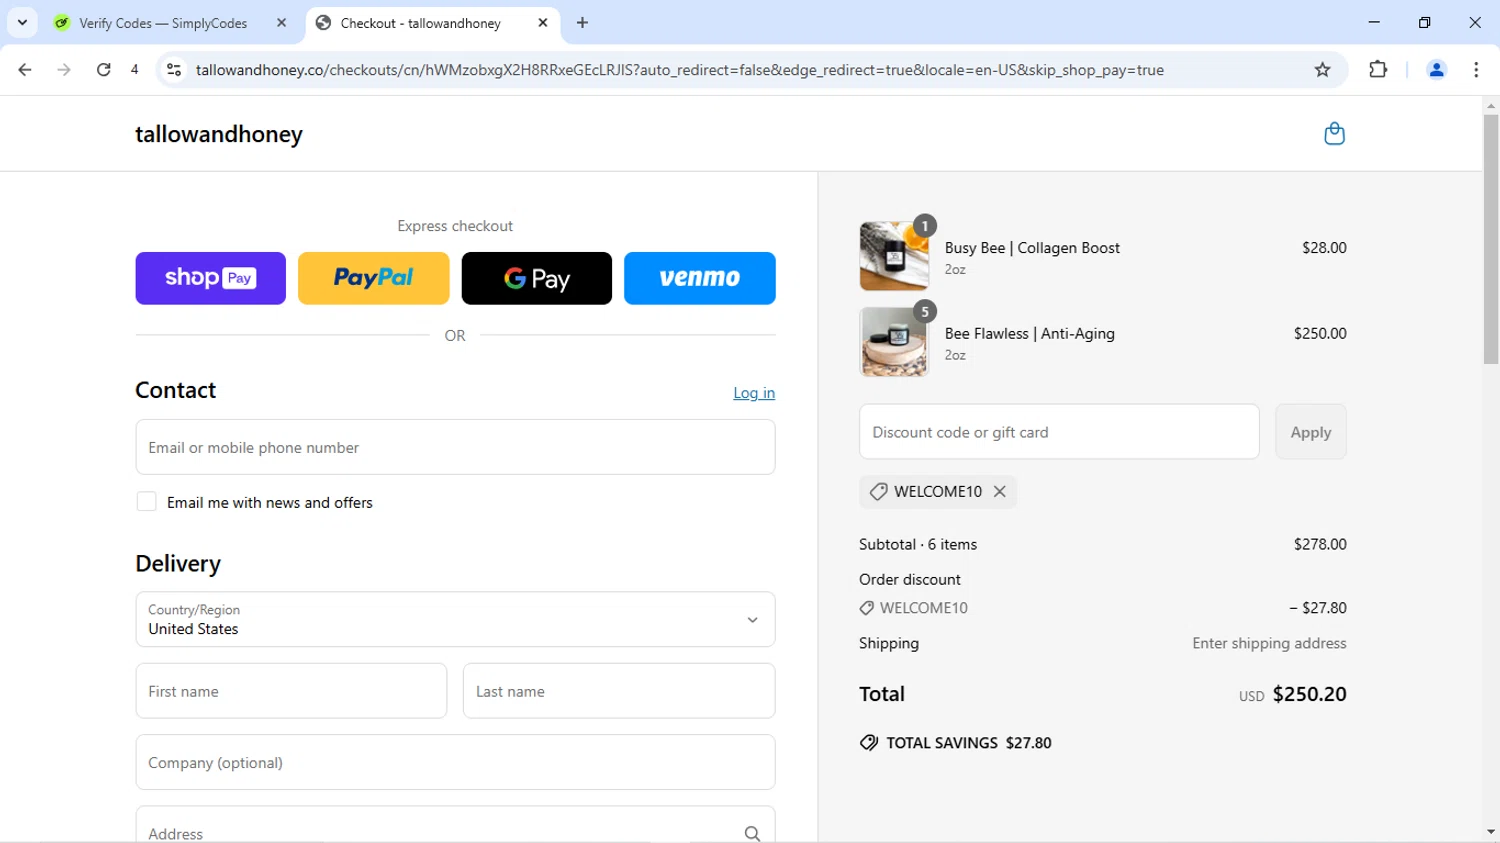Focus the Last name field
The height and width of the screenshot is (843, 1500).
pyautogui.click(x=619, y=691)
